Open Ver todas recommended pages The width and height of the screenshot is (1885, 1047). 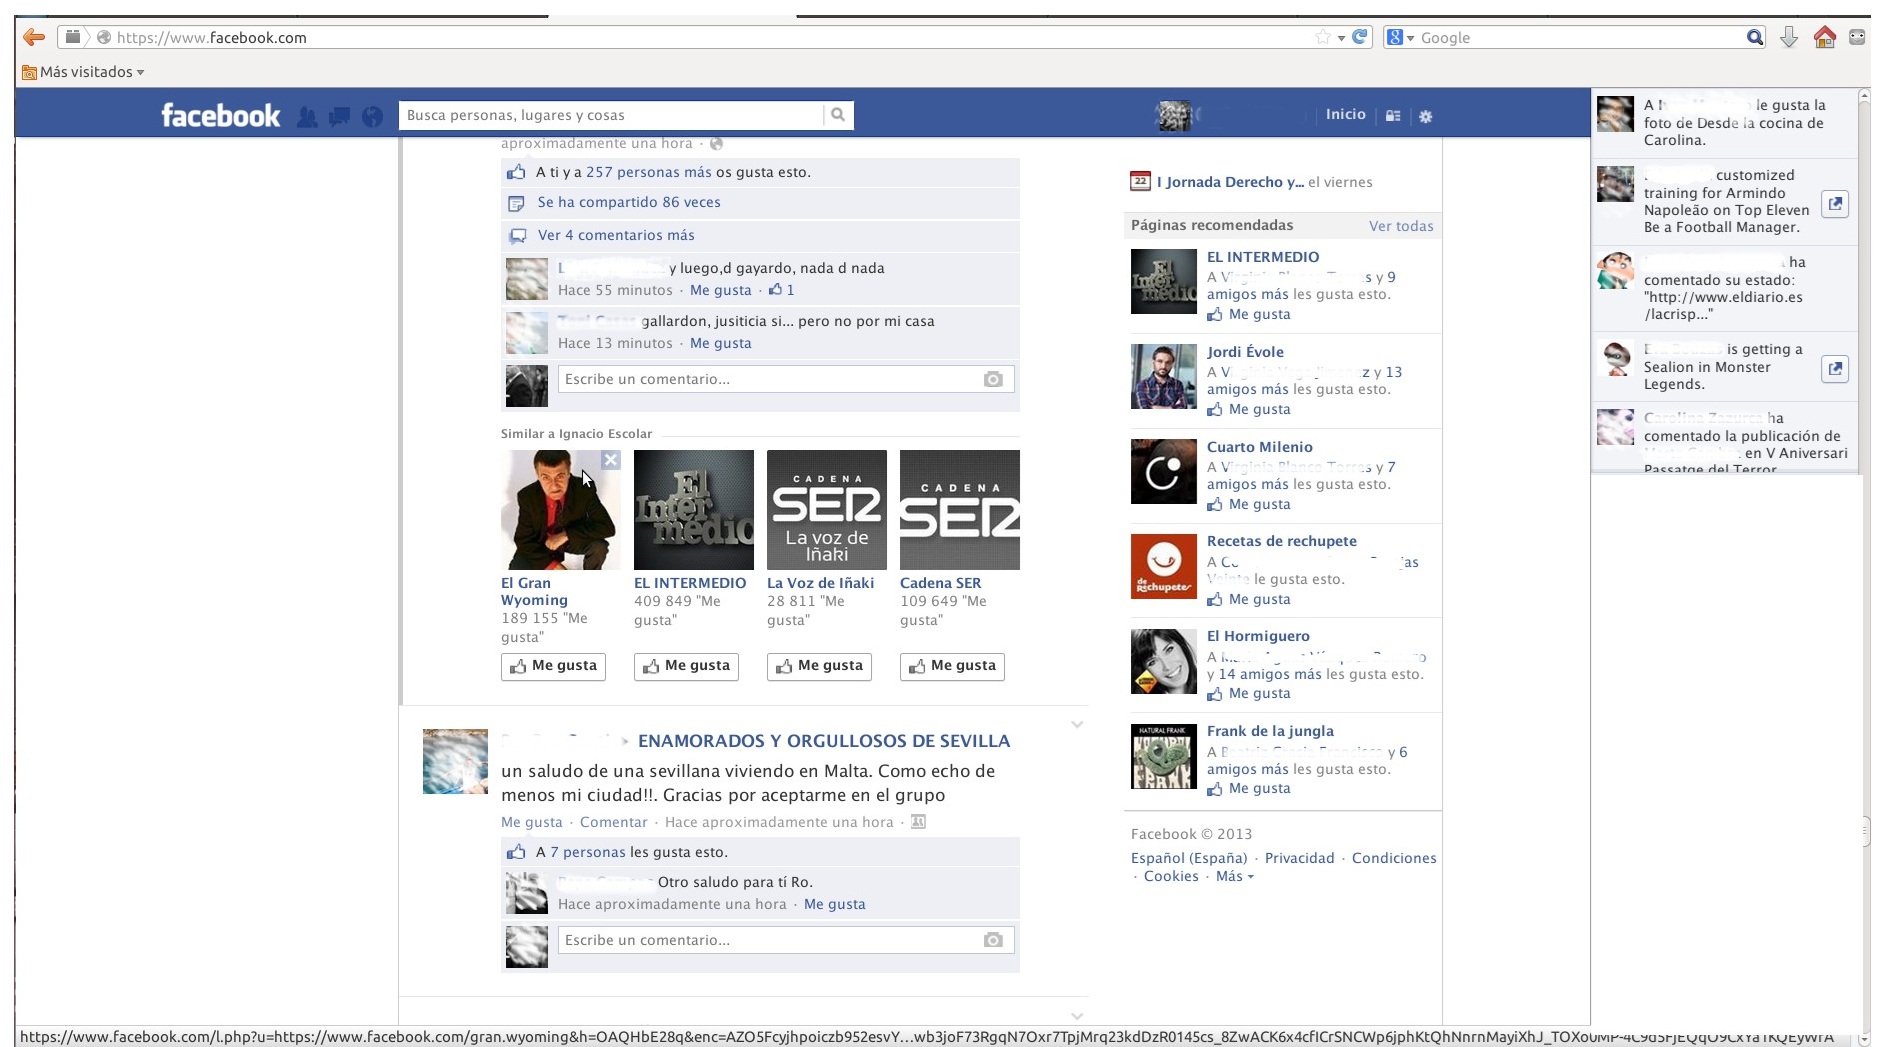(1401, 226)
